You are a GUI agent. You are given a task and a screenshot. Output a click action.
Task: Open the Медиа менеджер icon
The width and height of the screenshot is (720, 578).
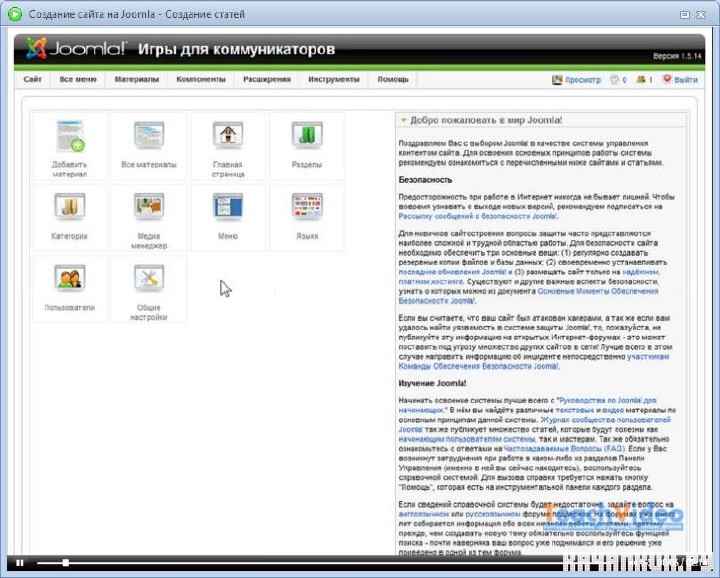pyautogui.click(x=149, y=218)
